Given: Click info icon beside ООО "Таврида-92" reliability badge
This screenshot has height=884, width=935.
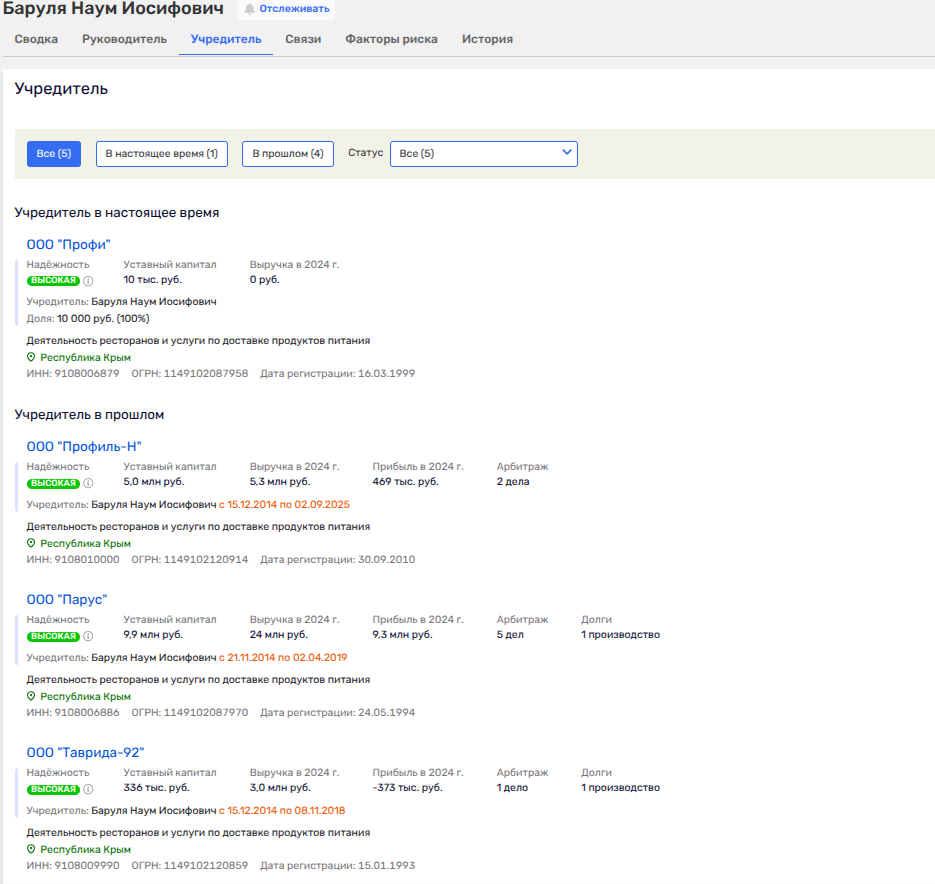Looking at the screenshot, I should coord(88,789).
